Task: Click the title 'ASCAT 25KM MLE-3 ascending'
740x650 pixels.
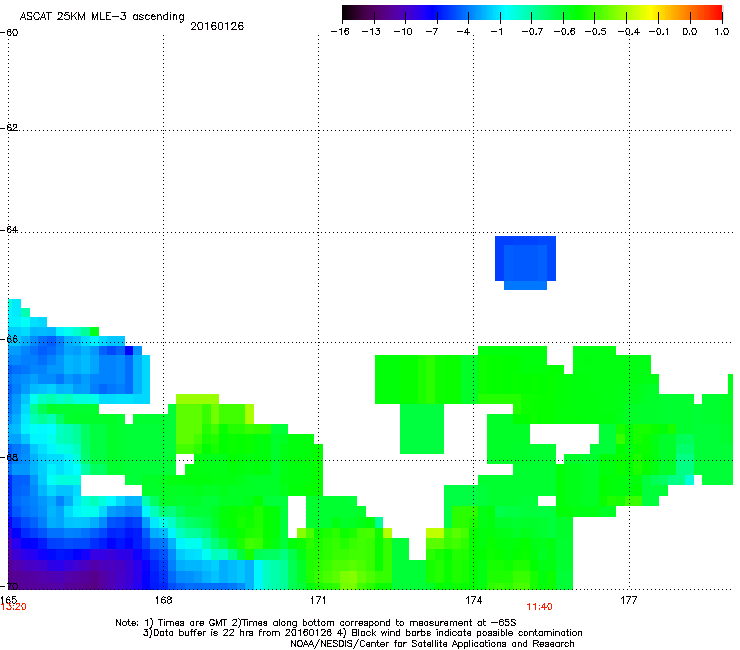Action: click(x=102, y=17)
